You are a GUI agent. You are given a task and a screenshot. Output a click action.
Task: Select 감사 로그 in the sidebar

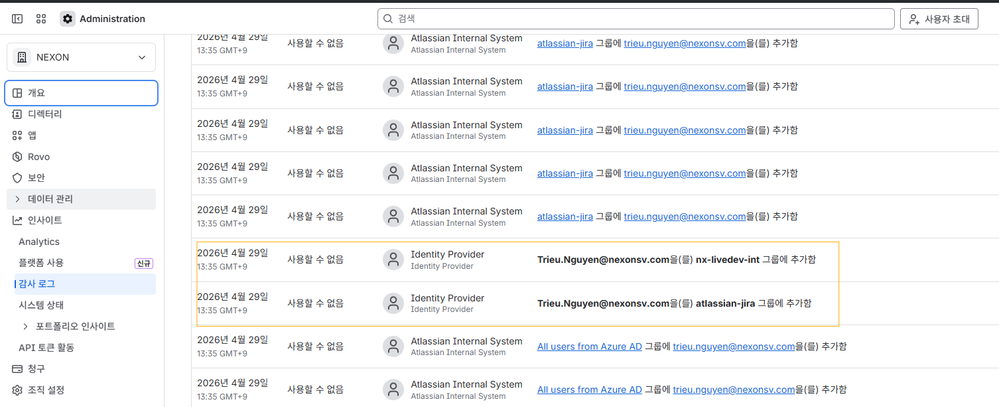tap(85, 284)
